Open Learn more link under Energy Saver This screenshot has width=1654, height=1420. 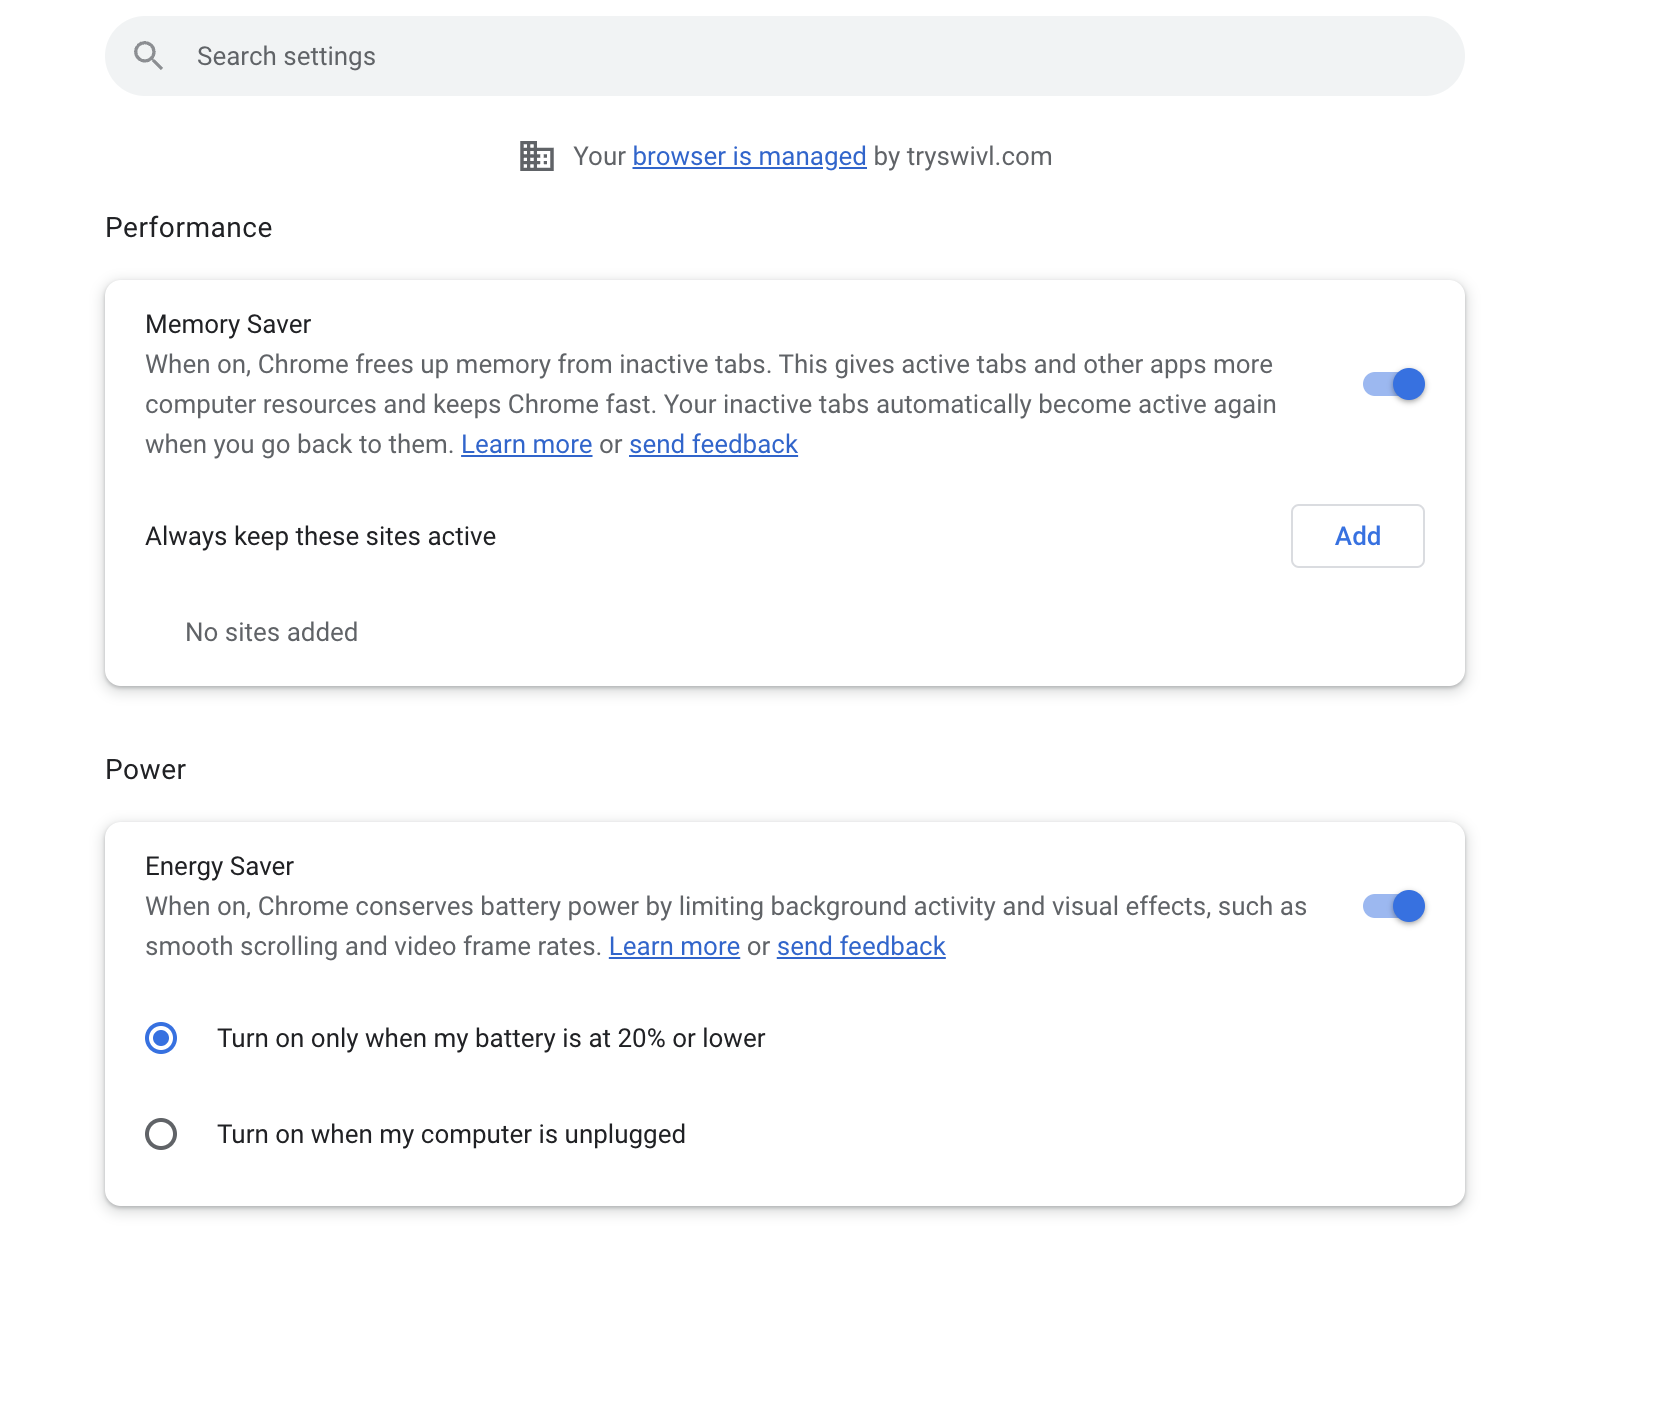pos(674,946)
